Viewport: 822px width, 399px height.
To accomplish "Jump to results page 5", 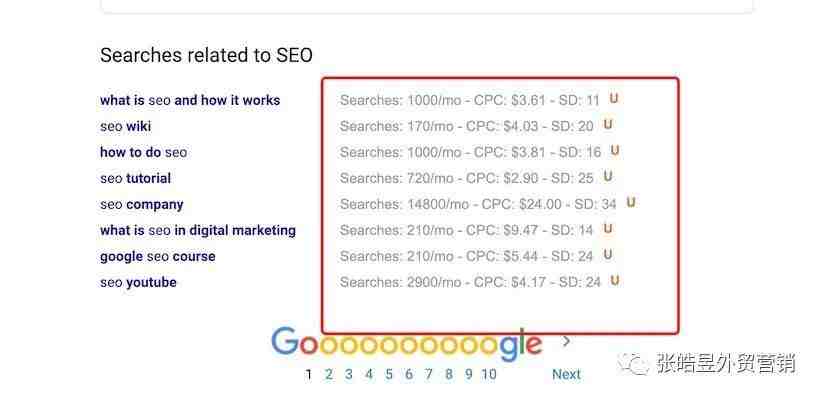I will coord(389,374).
